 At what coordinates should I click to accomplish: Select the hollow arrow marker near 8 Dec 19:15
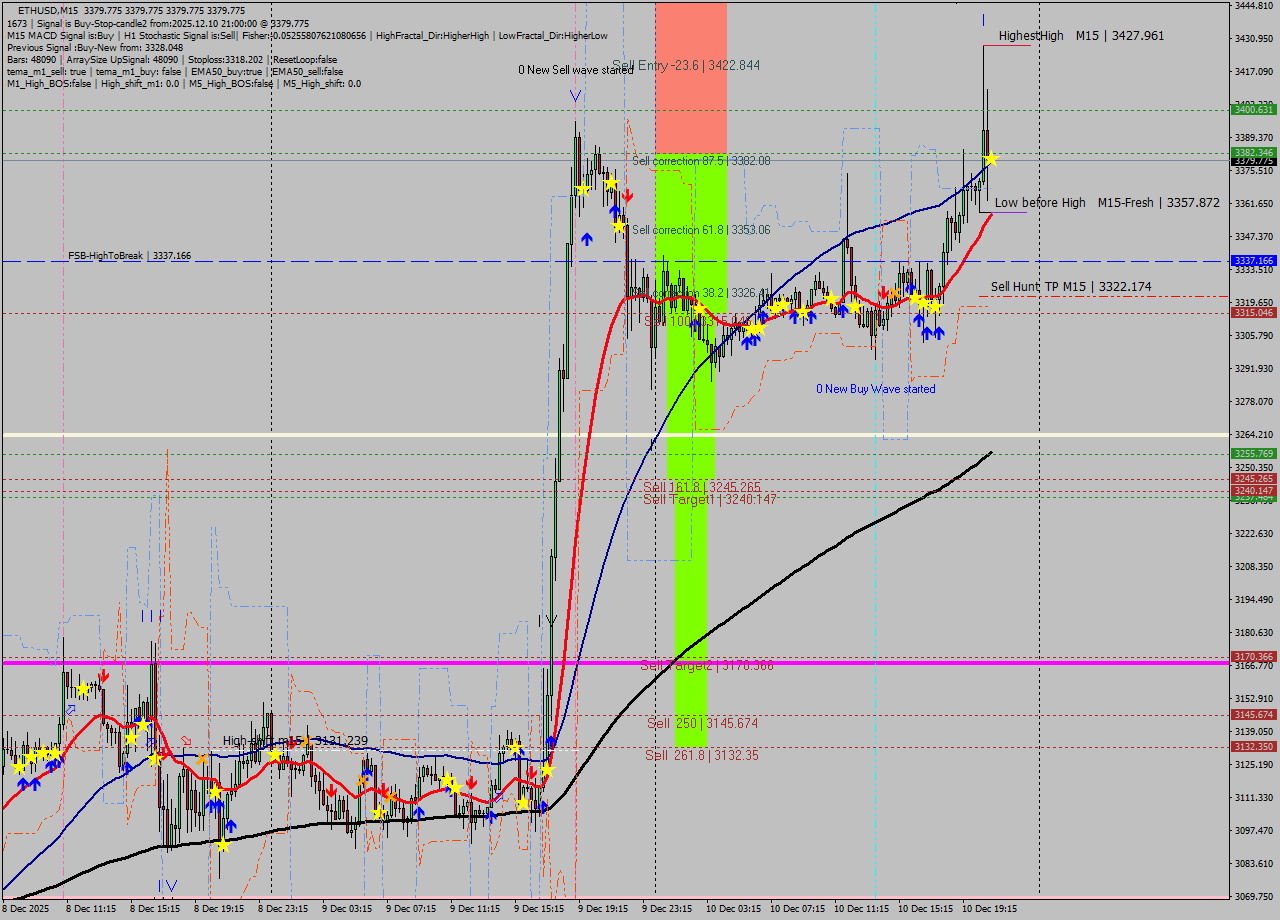[x=186, y=740]
